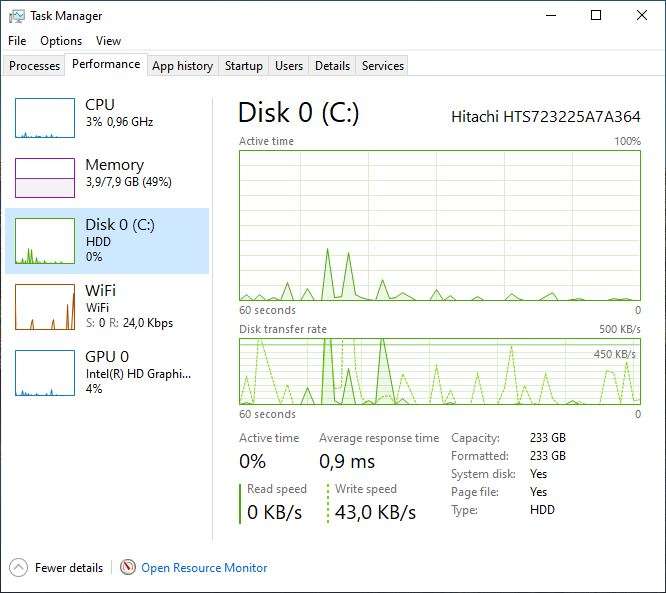Open the View menu

click(108, 41)
